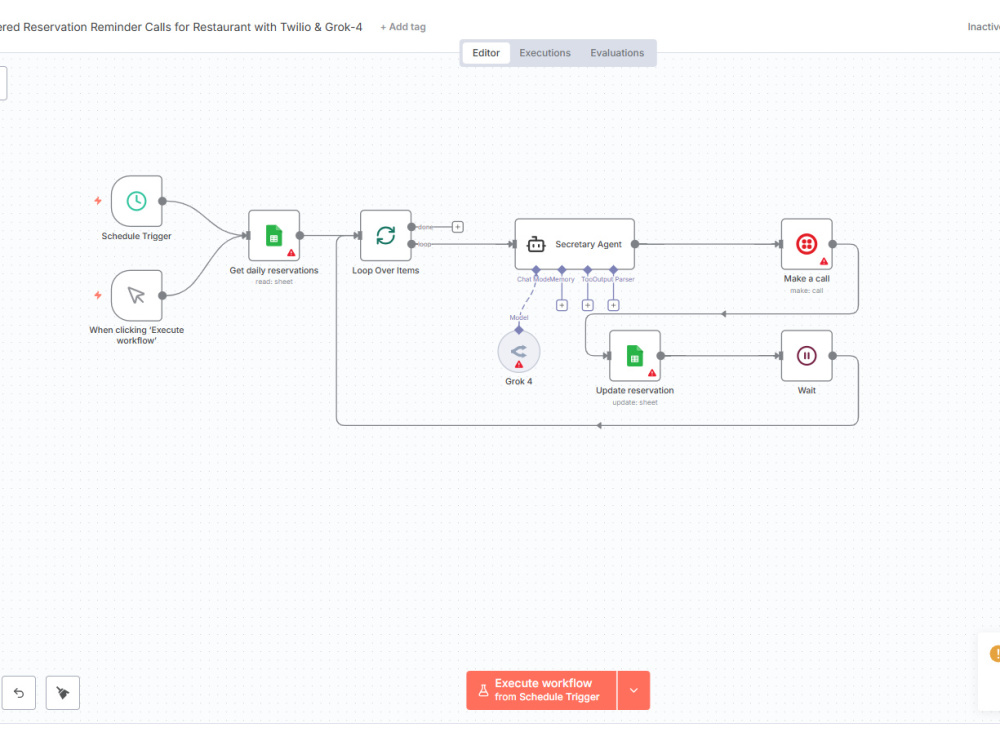
Task: Click the 'Make a call' label
Action: (806, 279)
